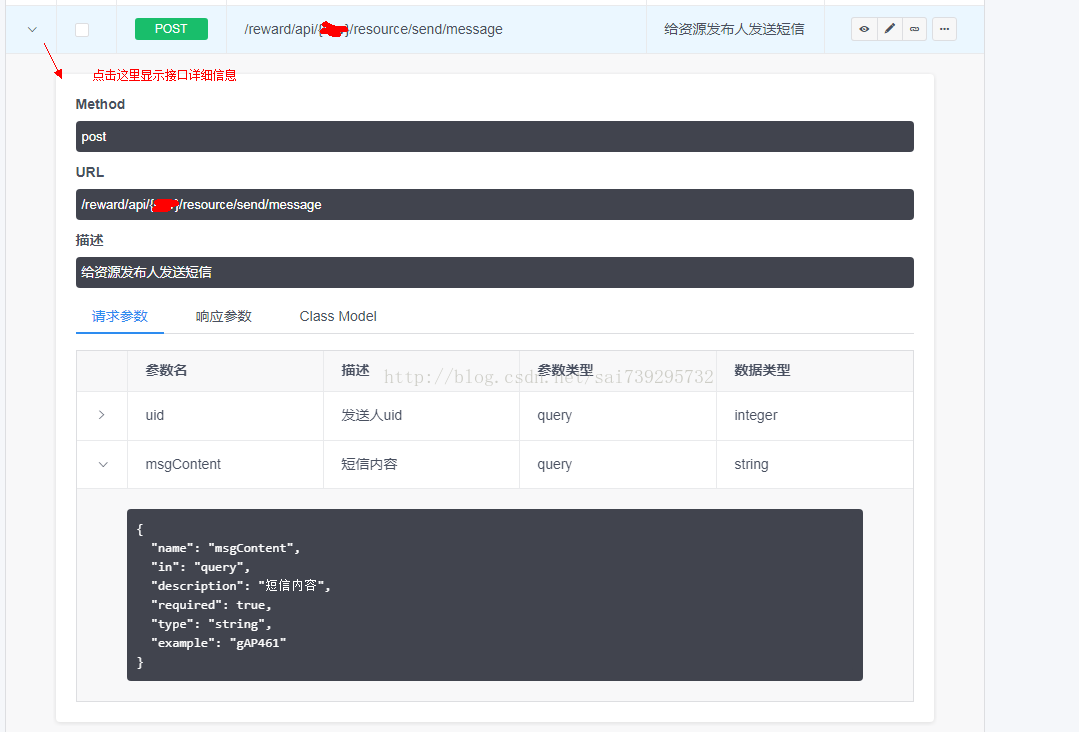Screen dimensions: 1079x732
Task: Click the Method label above post field
Action: click(x=100, y=104)
